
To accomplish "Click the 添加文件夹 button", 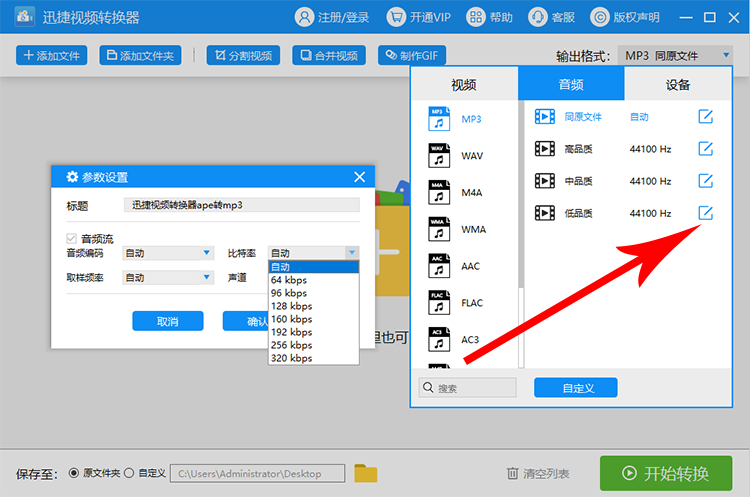I will 140,55.
